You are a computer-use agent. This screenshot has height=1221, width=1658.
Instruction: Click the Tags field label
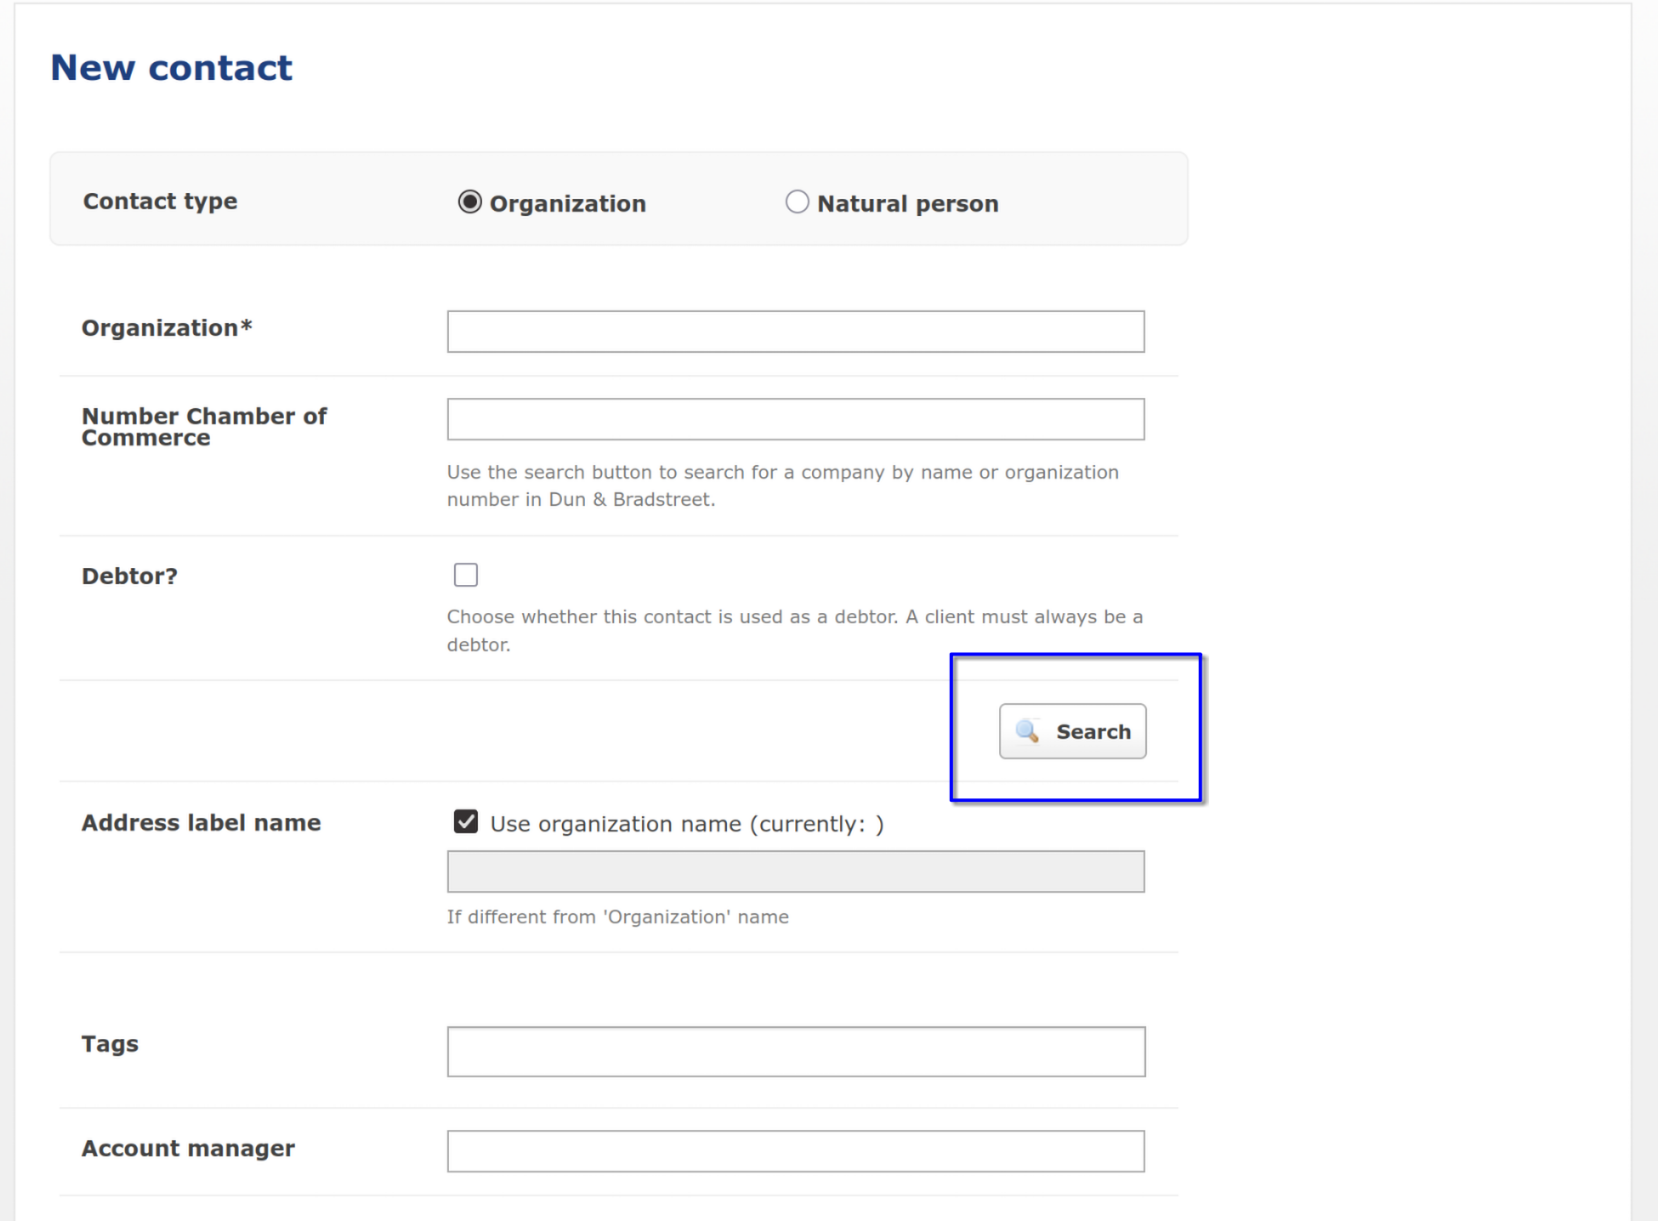click(x=110, y=1043)
